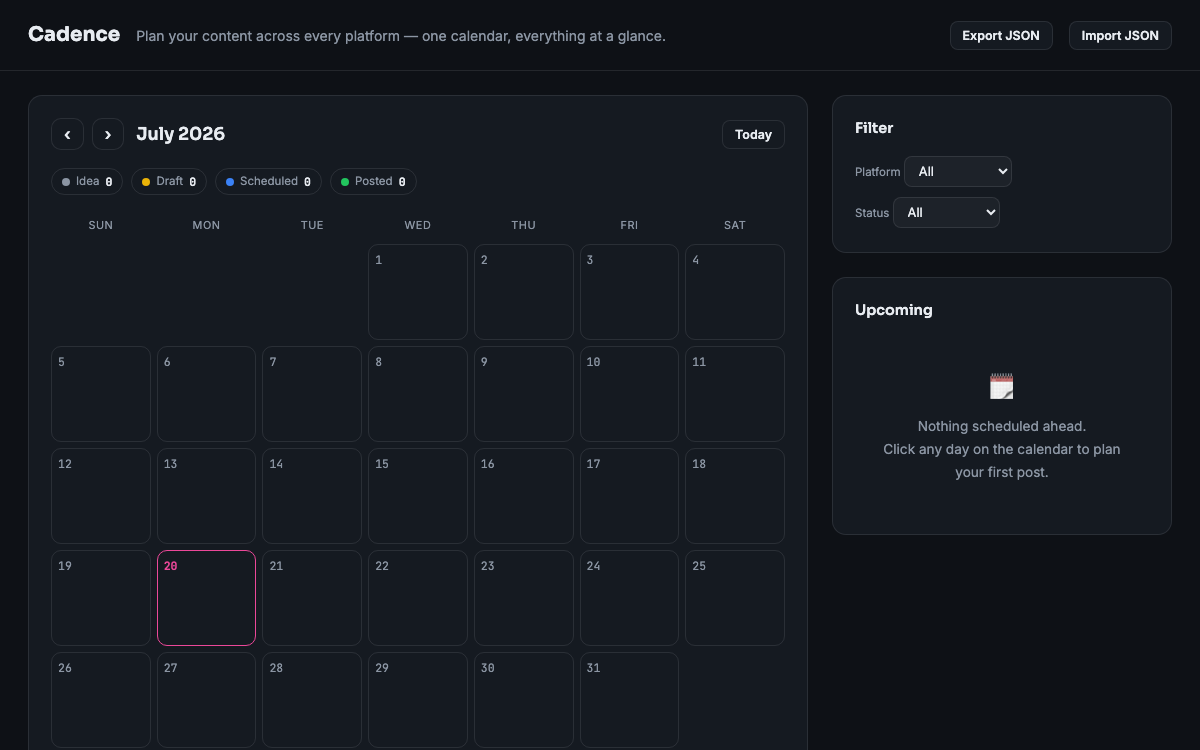Click the Draft status chip
The width and height of the screenshot is (1200, 750).
click(169, 181)
